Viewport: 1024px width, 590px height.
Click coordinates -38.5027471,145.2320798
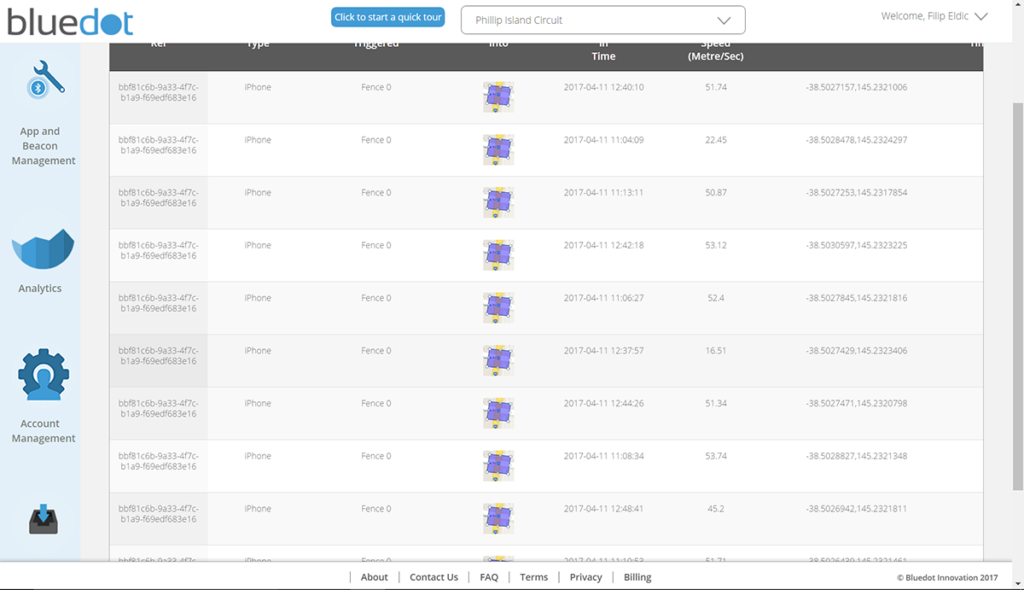[856, 403]
